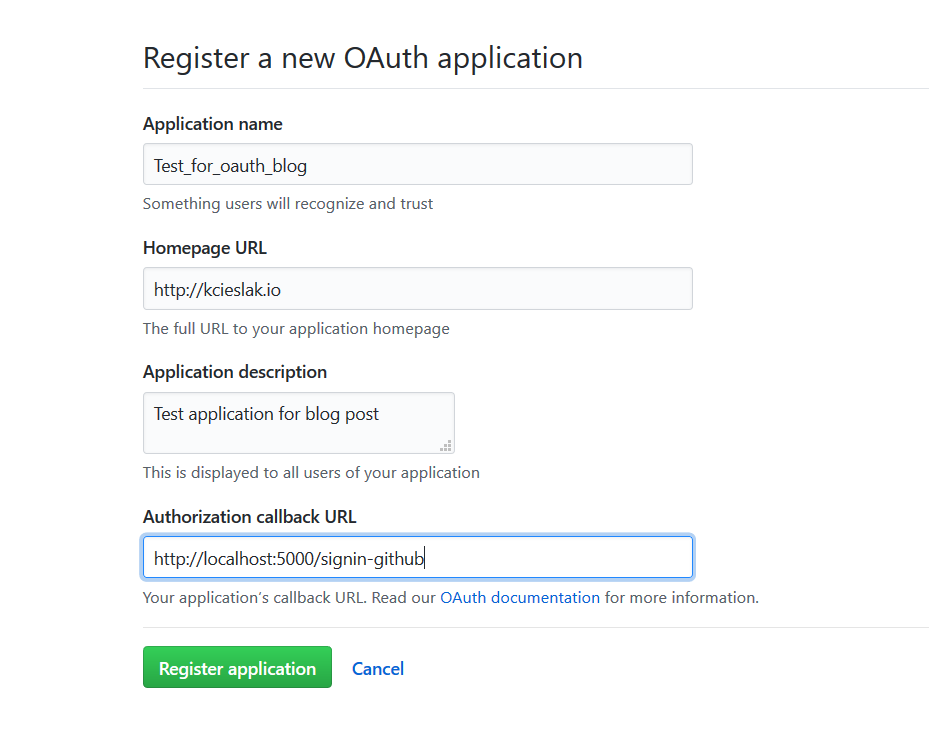The image size is (929, 730).
Task: Select the "Application description" label
Action: pos(235,372)
